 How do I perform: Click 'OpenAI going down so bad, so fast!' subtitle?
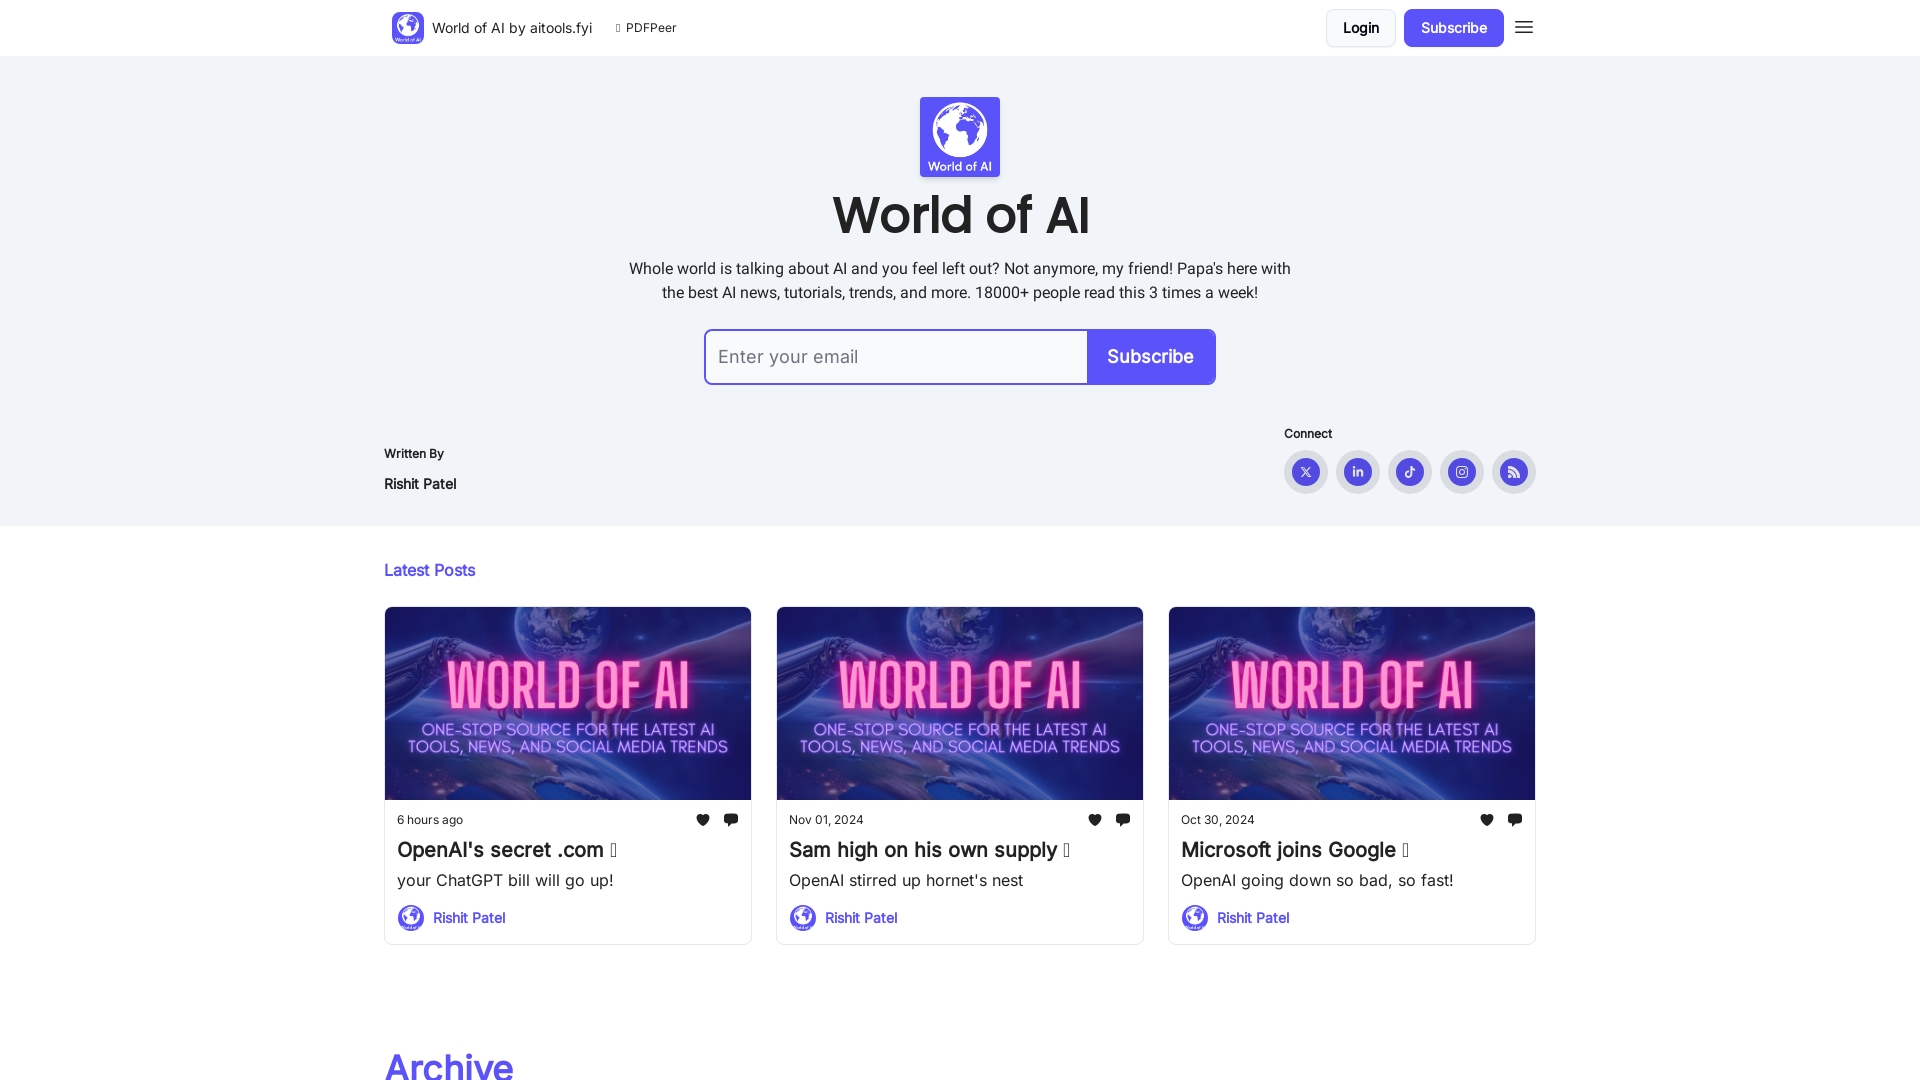click(x=1317, y=880)
